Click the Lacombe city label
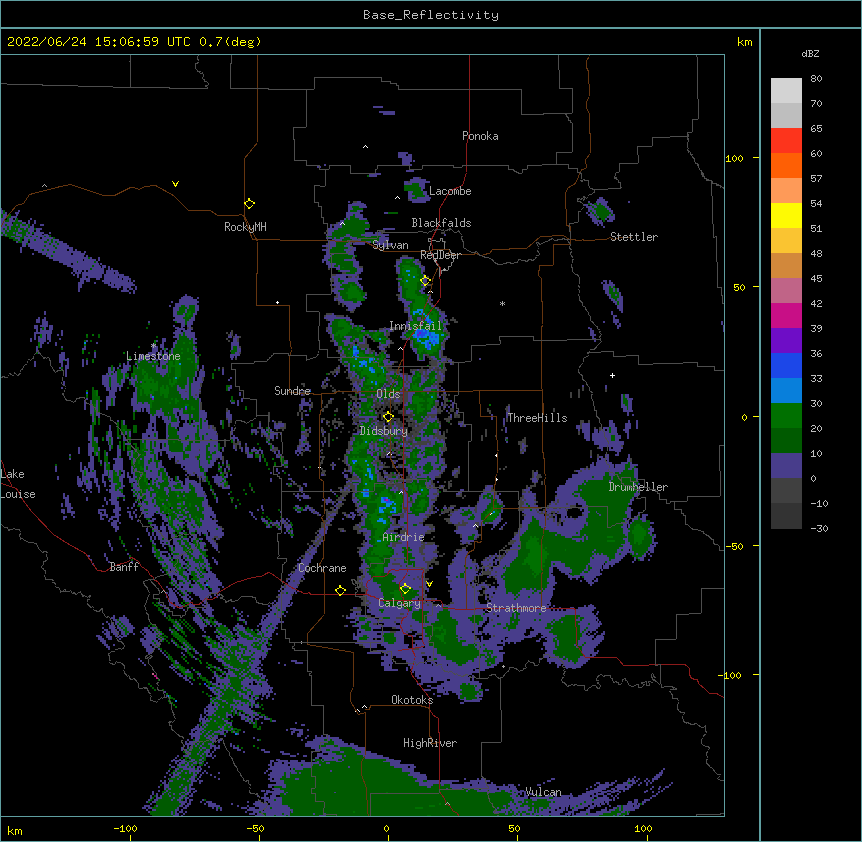This screenshot has width=862, height=842. [450, 191]
